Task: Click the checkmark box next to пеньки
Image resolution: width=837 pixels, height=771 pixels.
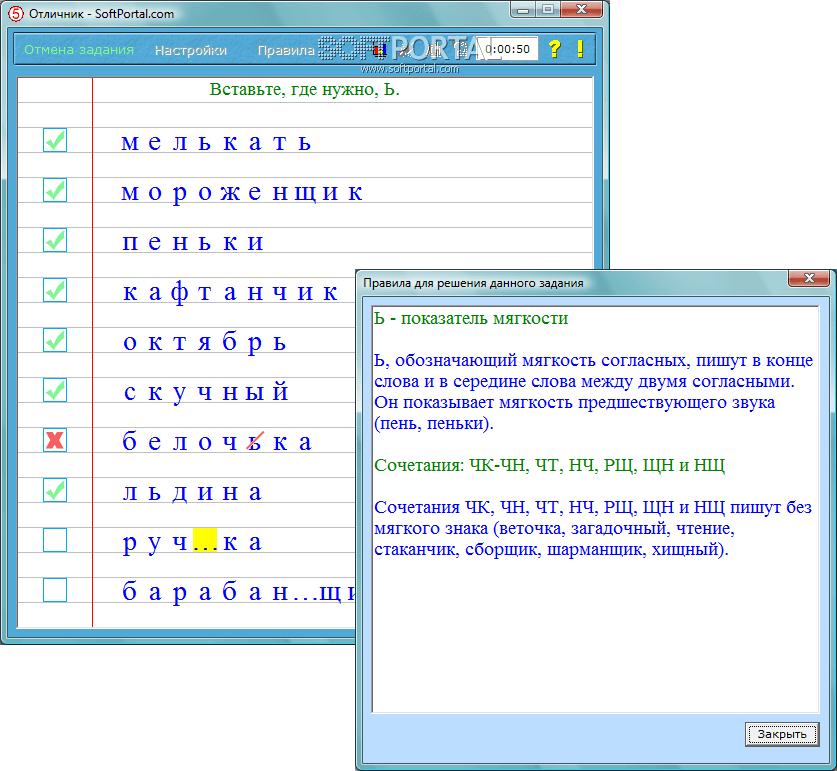Action: tap(55, 240)
